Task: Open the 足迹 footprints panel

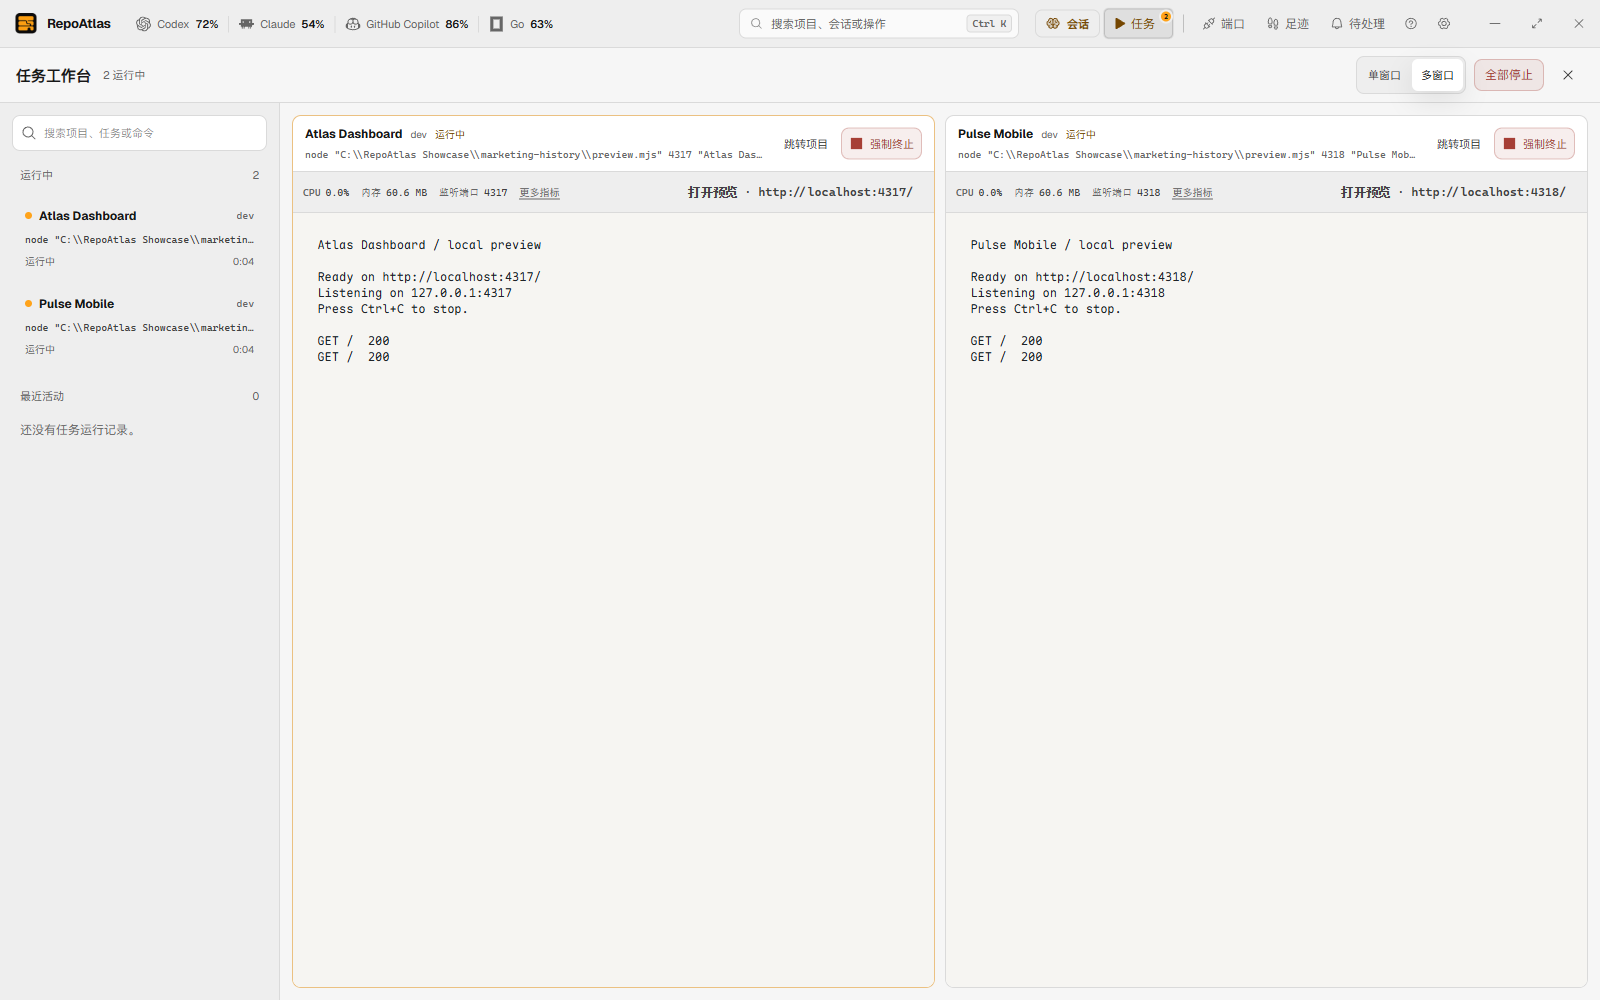Action: coord(1288,24)
